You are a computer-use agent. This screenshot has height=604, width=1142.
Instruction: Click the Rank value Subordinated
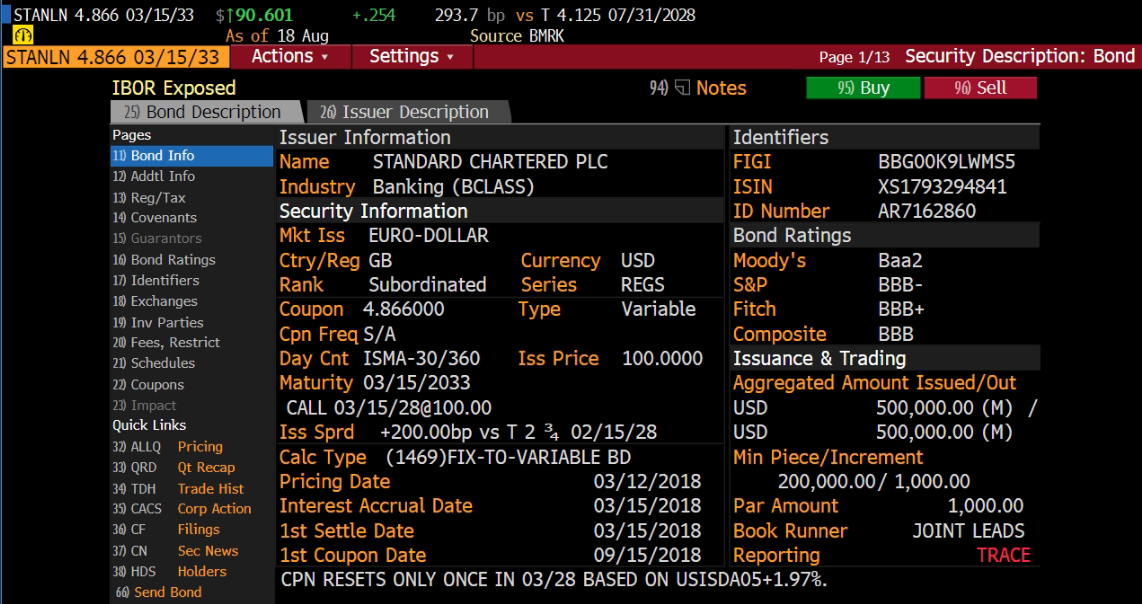427,285
